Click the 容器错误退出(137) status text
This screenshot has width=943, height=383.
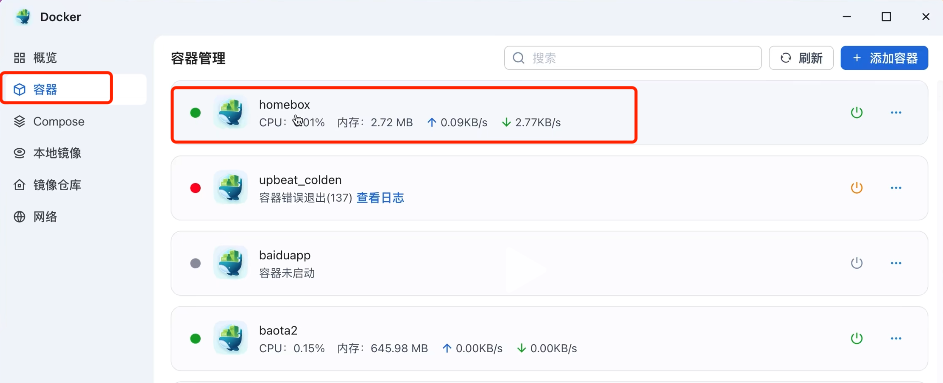(x=306, y=198)
